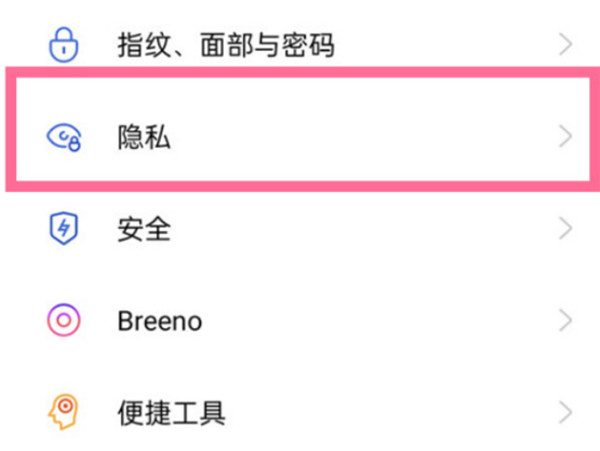This screenshot has height=451, width=600.
Task: Click the chevron arrow beside 隐私
Action: pyautogui.click(x=566, y=137)
